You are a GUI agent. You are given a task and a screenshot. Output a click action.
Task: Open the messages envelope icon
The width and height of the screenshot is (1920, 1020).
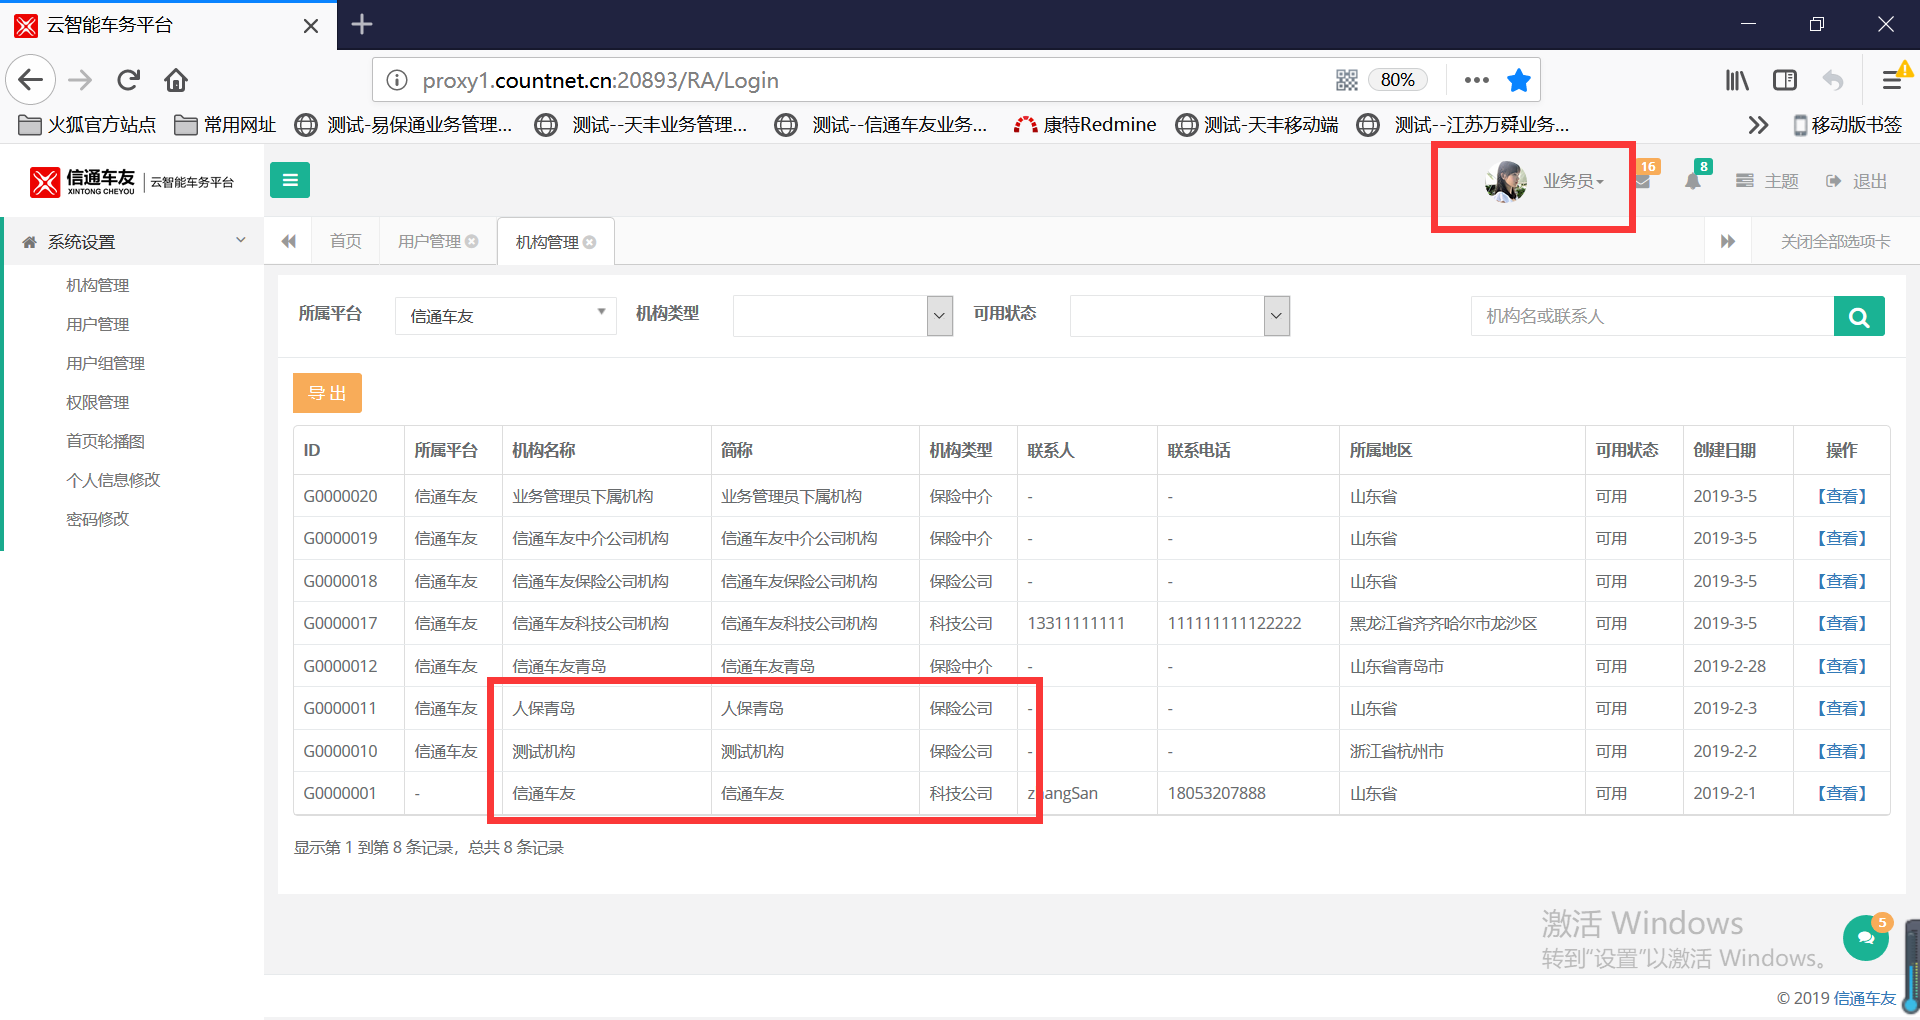[x=1643, y=181]
